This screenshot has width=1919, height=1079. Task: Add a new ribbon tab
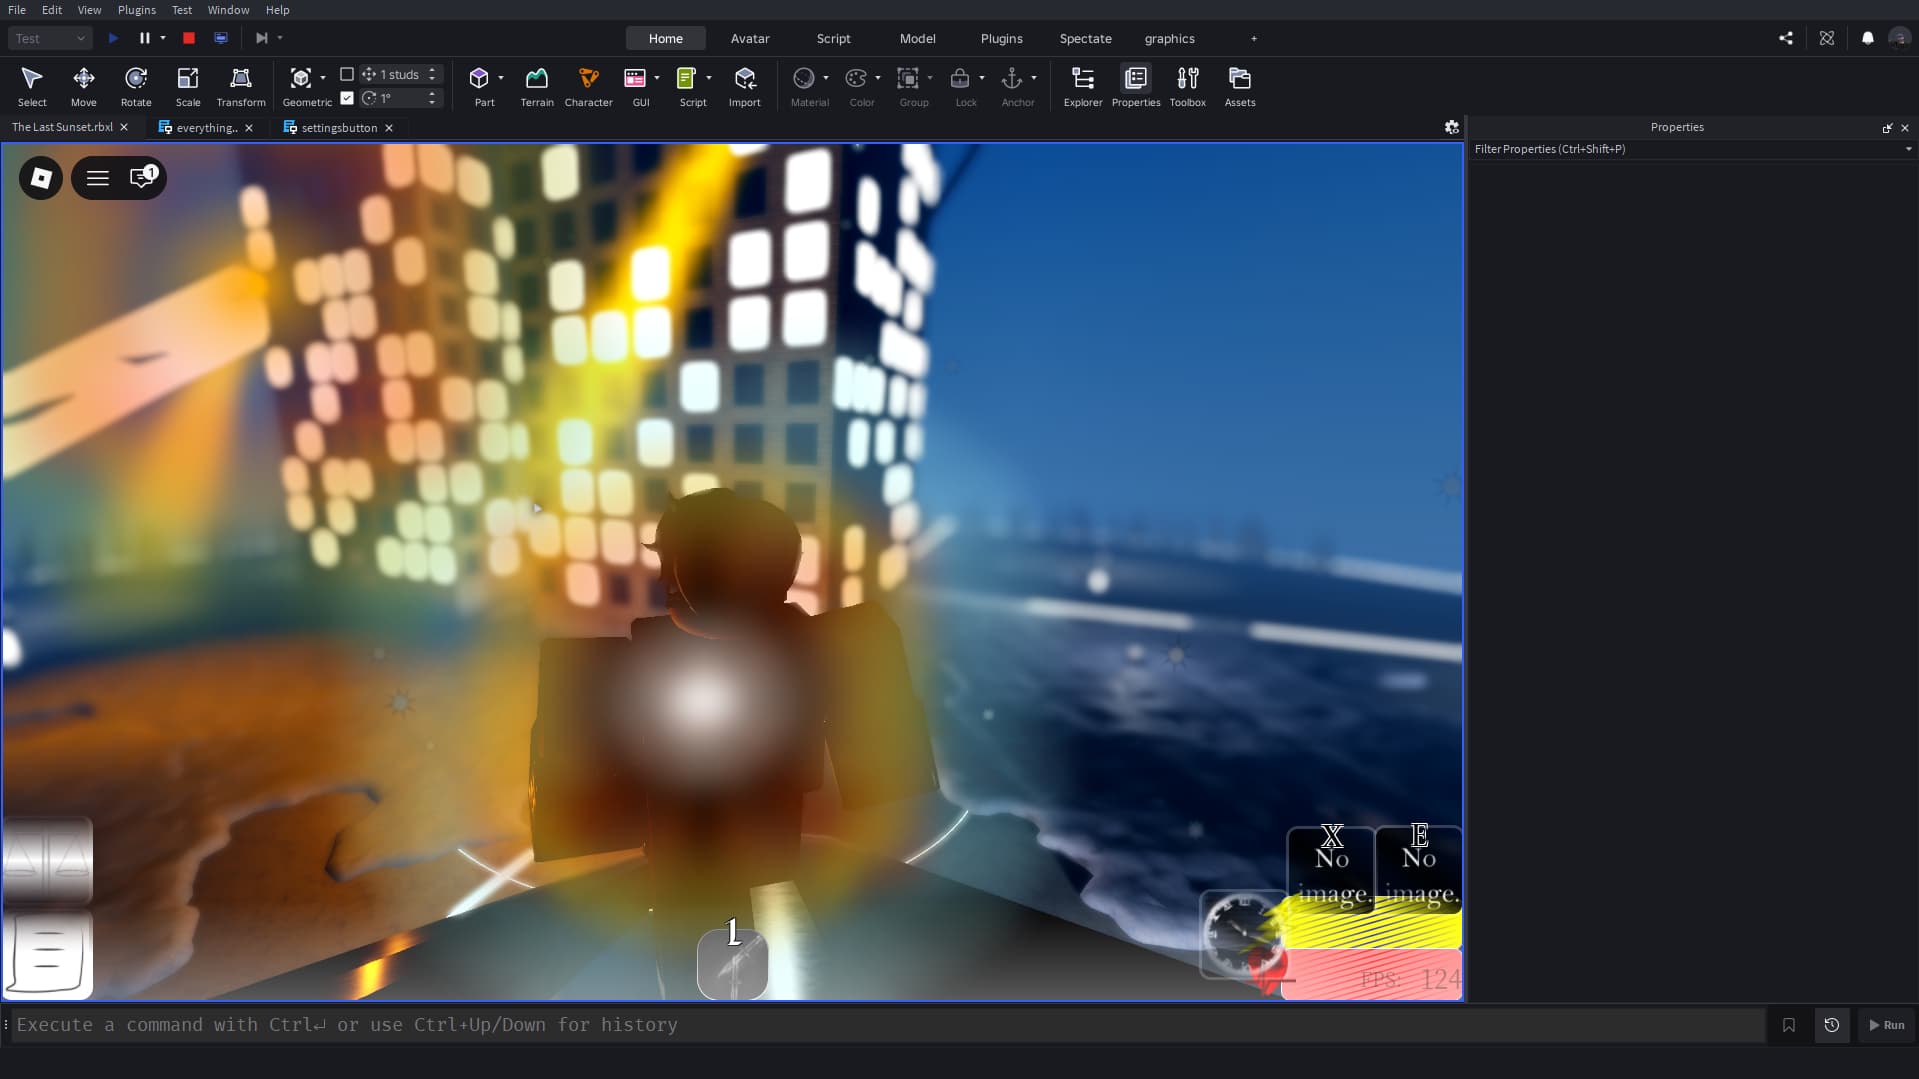click(1254, 39)
